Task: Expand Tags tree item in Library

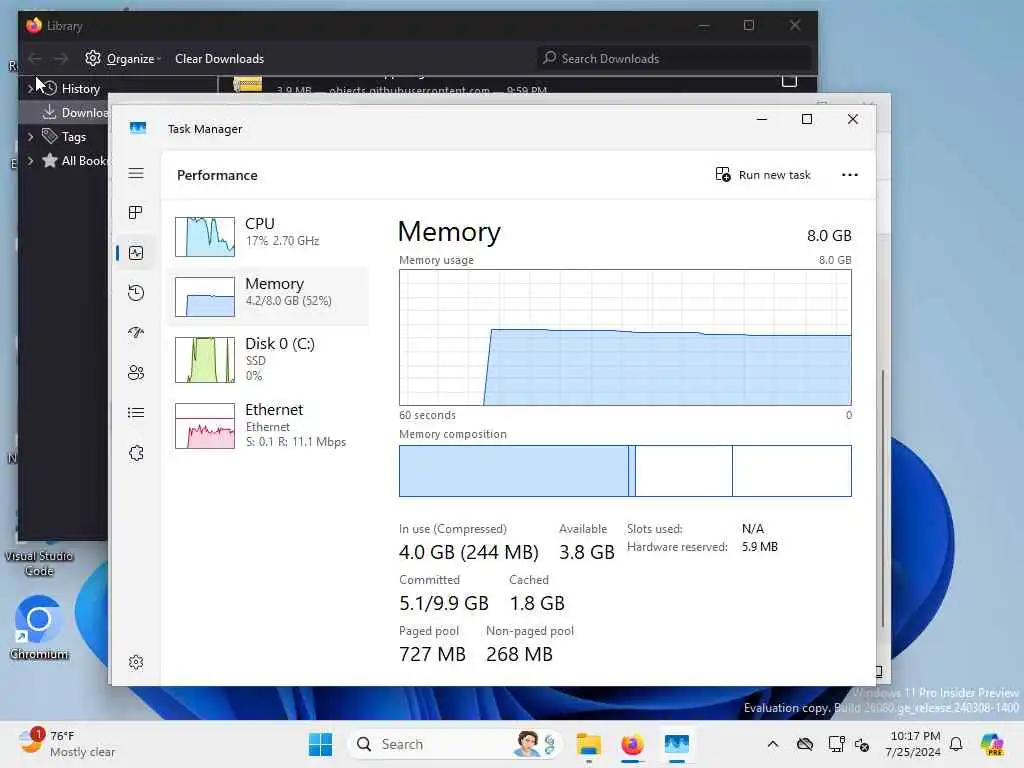Action: (x=30, y=137)
